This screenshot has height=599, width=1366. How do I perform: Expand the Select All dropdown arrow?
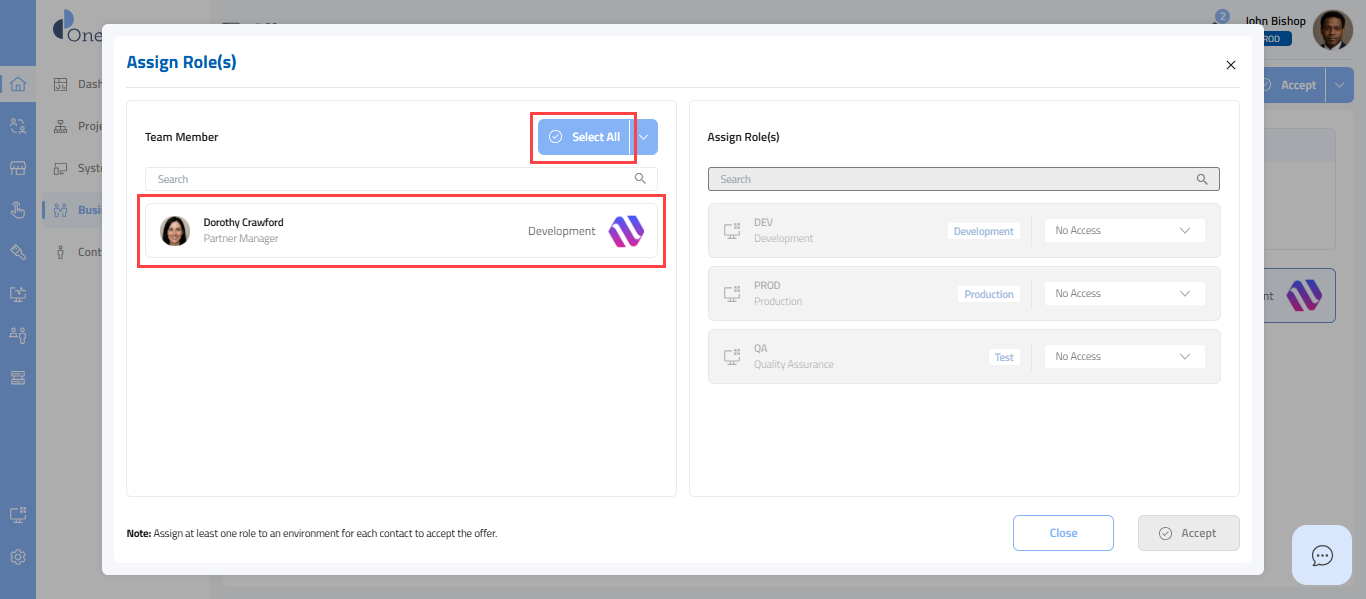pos(644,137)
